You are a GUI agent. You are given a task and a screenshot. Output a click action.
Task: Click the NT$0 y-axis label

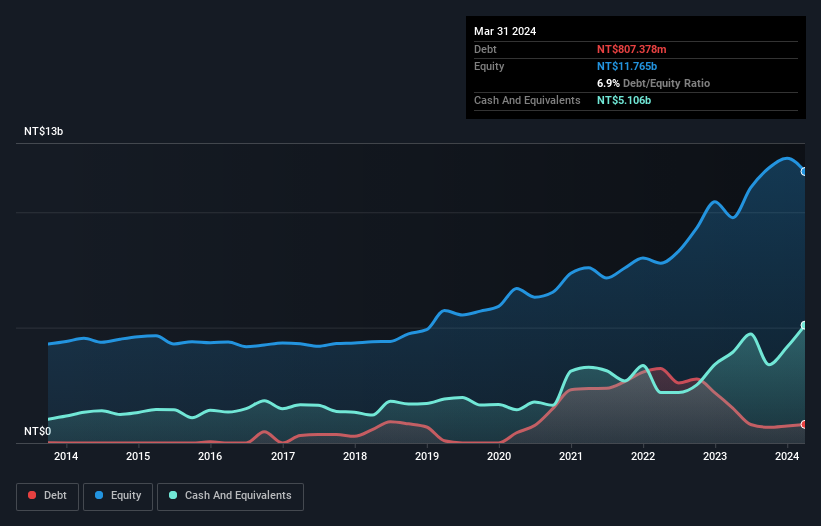[x=38, y=431]
